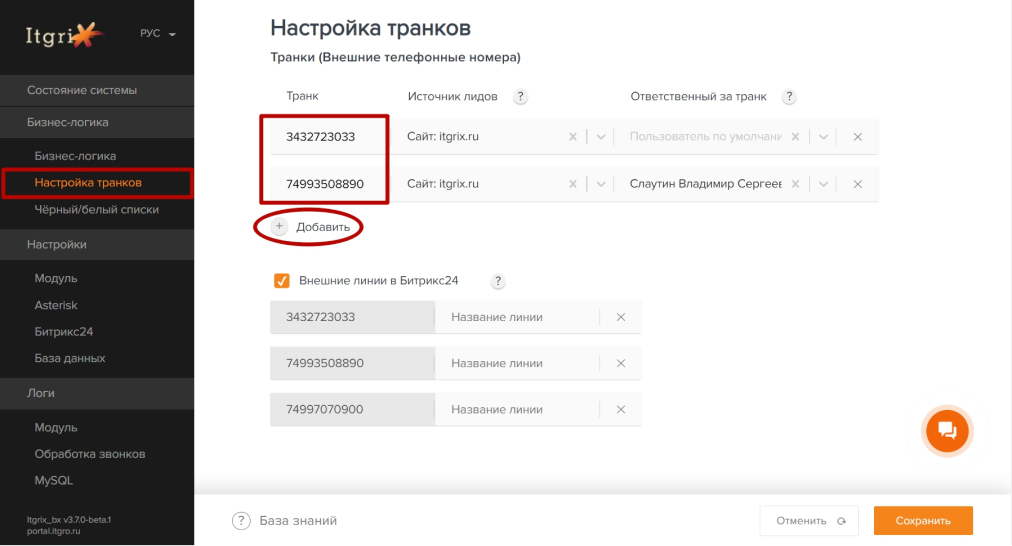This screenshot has width=1012, height=546.
Task: Open Чёрный/белый списки in sidebar
Action: tap(96, 210)
